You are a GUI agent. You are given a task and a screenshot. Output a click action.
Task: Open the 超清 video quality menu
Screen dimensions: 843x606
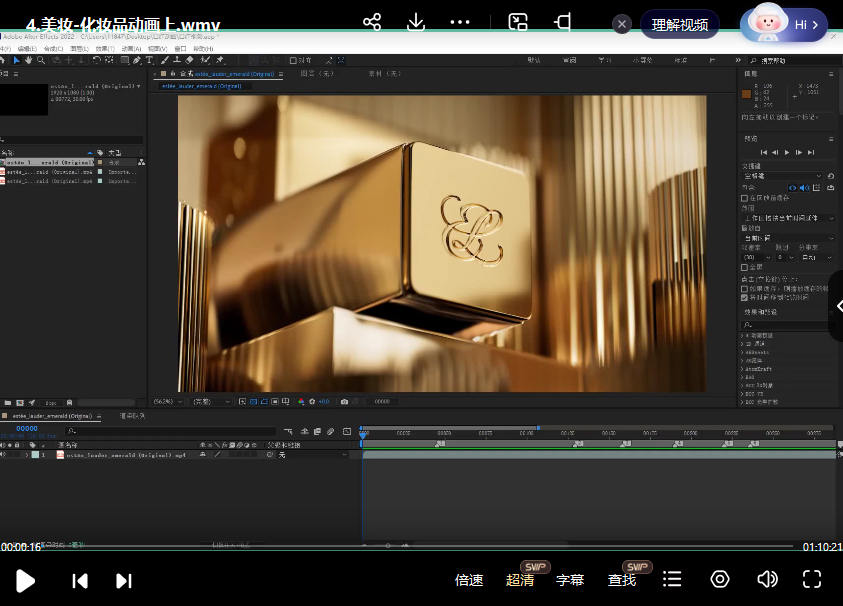point(520,580)
